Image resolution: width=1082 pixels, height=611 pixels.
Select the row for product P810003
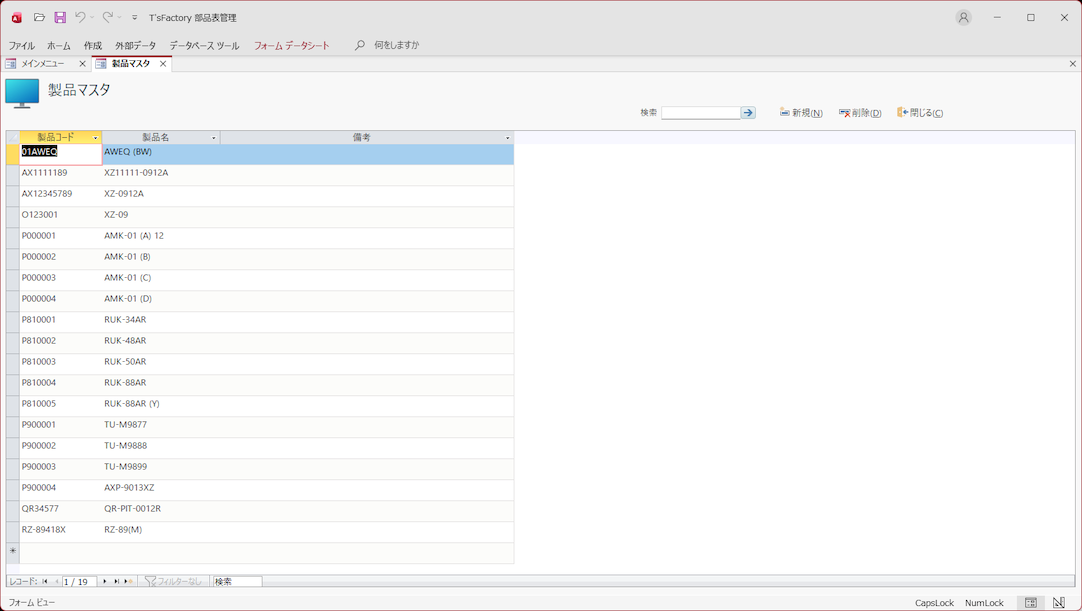coord(13,362)
